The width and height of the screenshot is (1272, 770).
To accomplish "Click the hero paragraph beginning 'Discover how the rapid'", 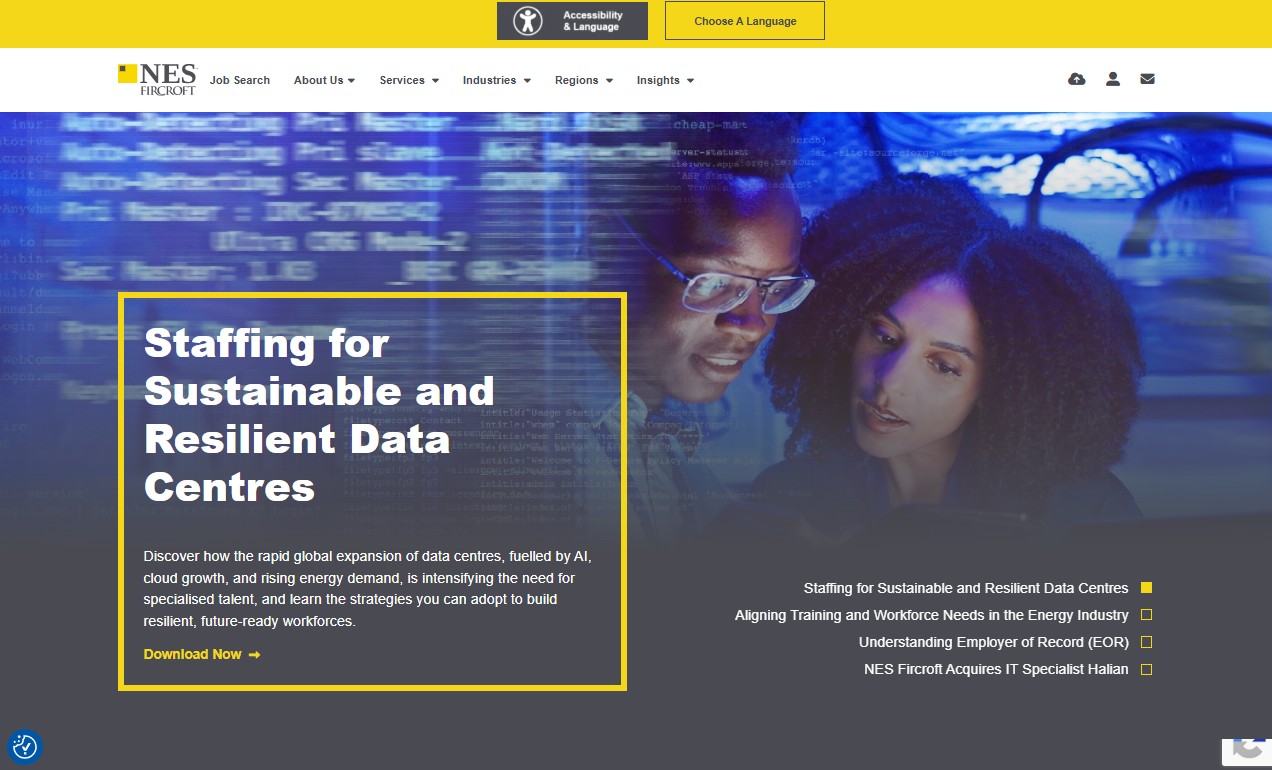I will coord(369,588).
